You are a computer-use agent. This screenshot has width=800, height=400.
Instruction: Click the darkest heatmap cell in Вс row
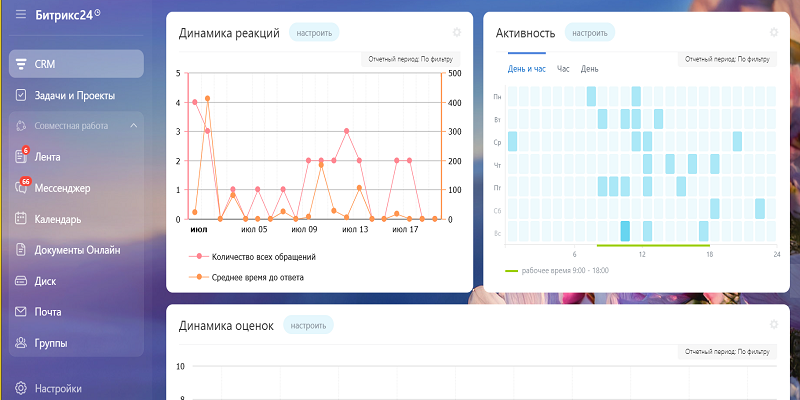(x=625, y=231)
